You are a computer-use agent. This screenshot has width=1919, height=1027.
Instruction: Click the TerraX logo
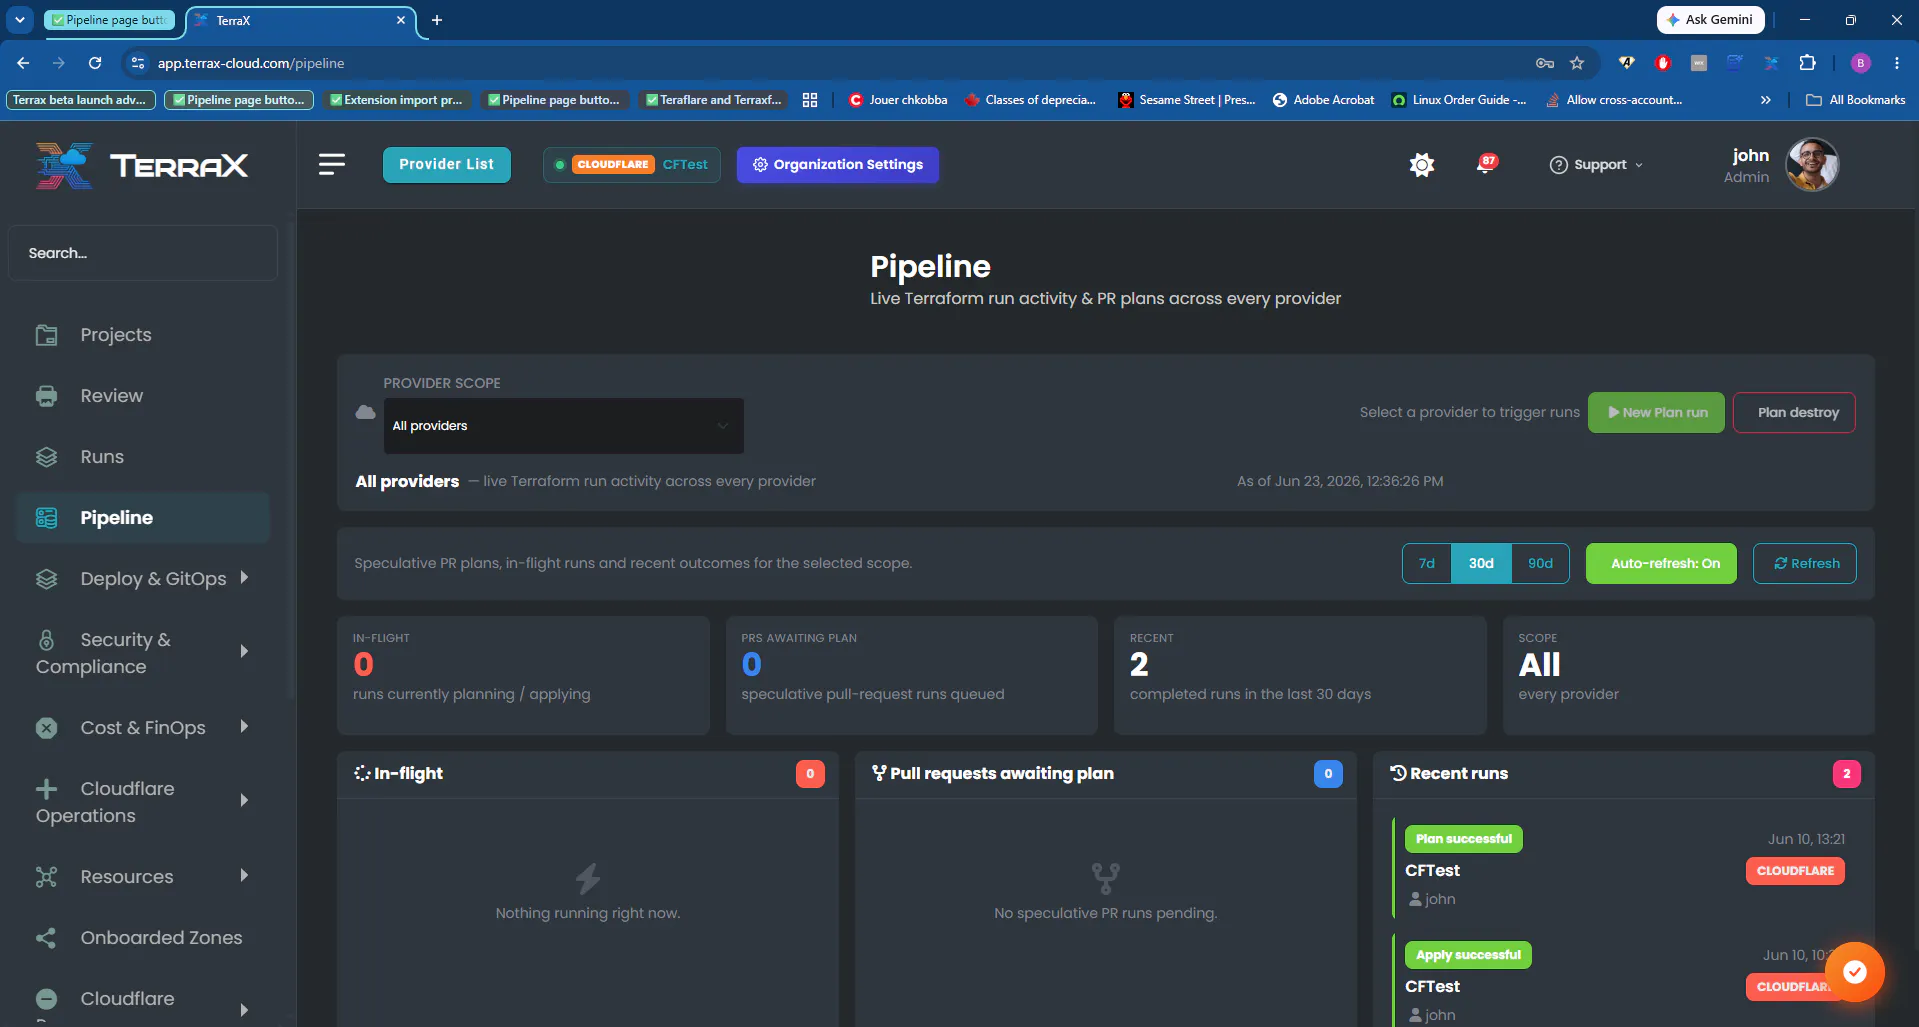[x=142, y=165]
